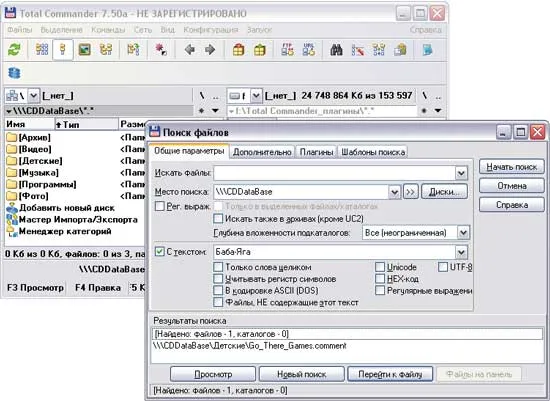
Task: Click the binoculars Search files toolbar icon
Action: click(336, 50)
